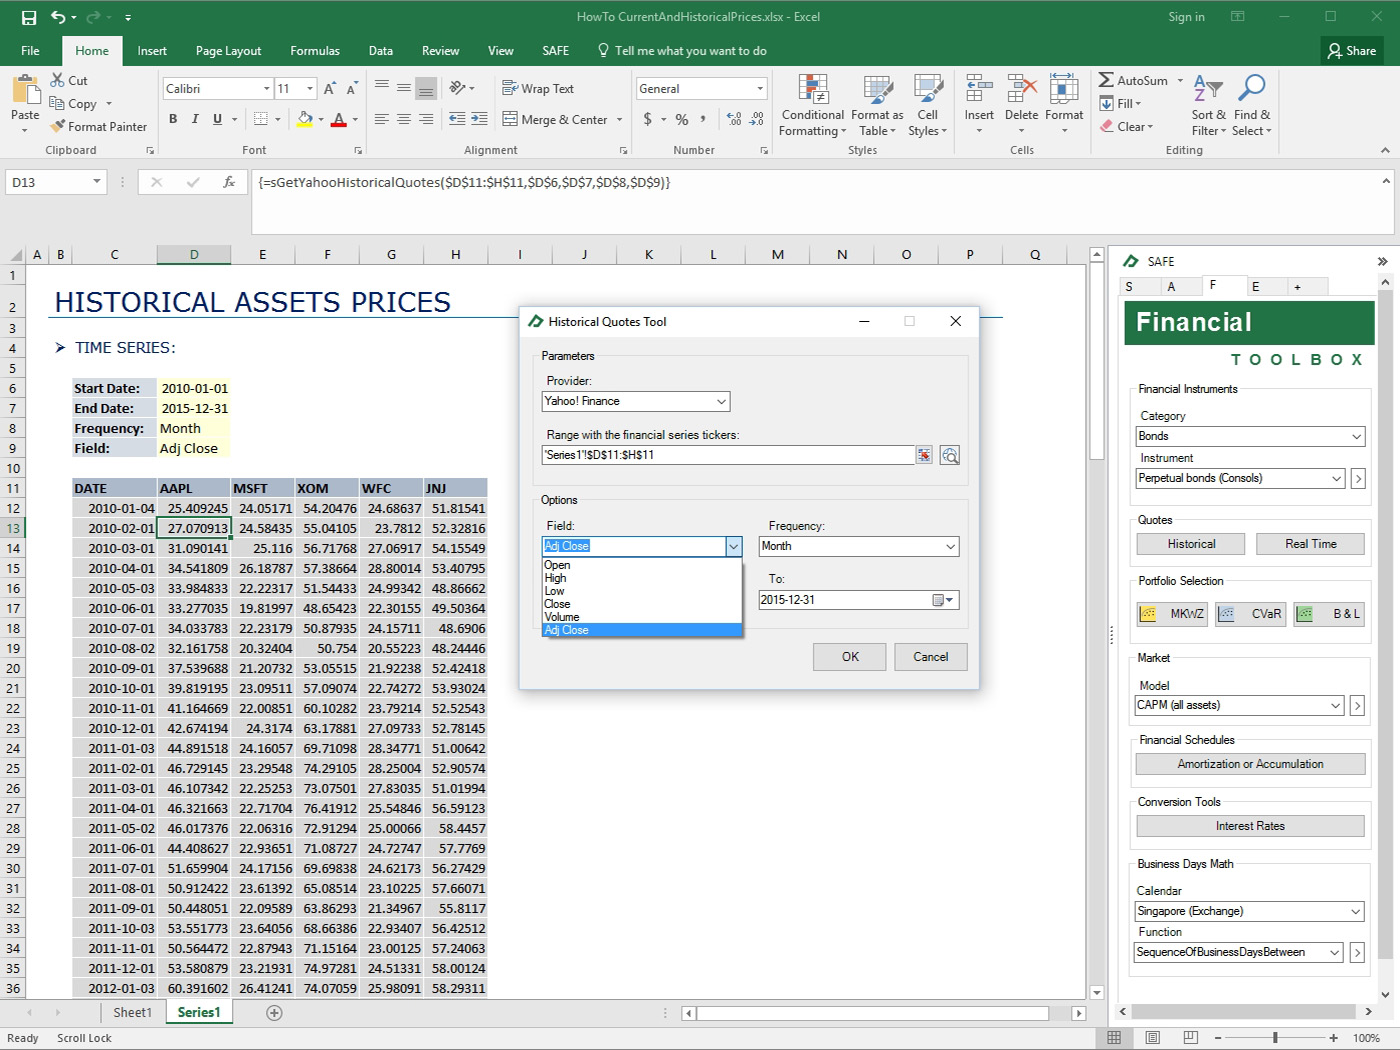
Task: Open the SequenceOfBusinessDaysBetween function dropdown
Action: tap(1335, 952)
